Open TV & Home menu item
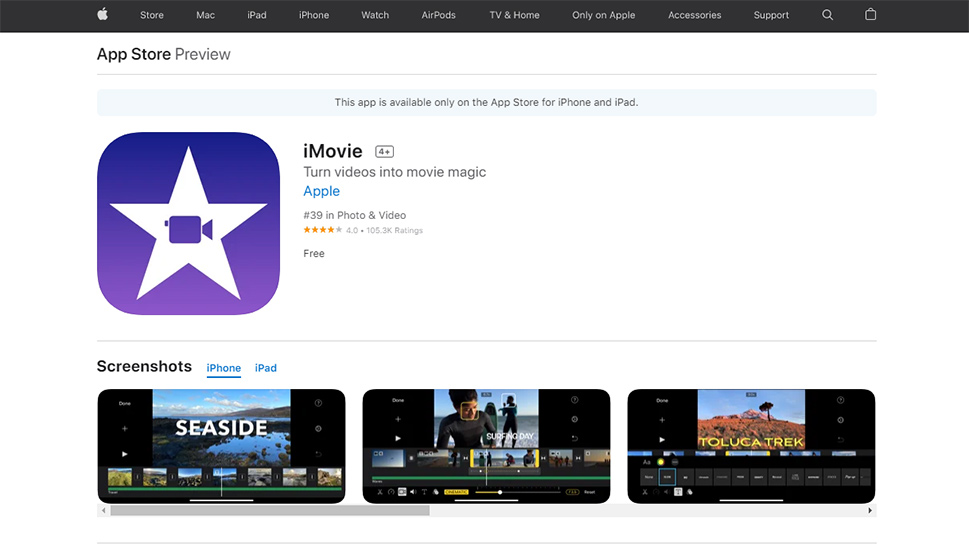The image size is (969, 553). click(x=514, y=15)
